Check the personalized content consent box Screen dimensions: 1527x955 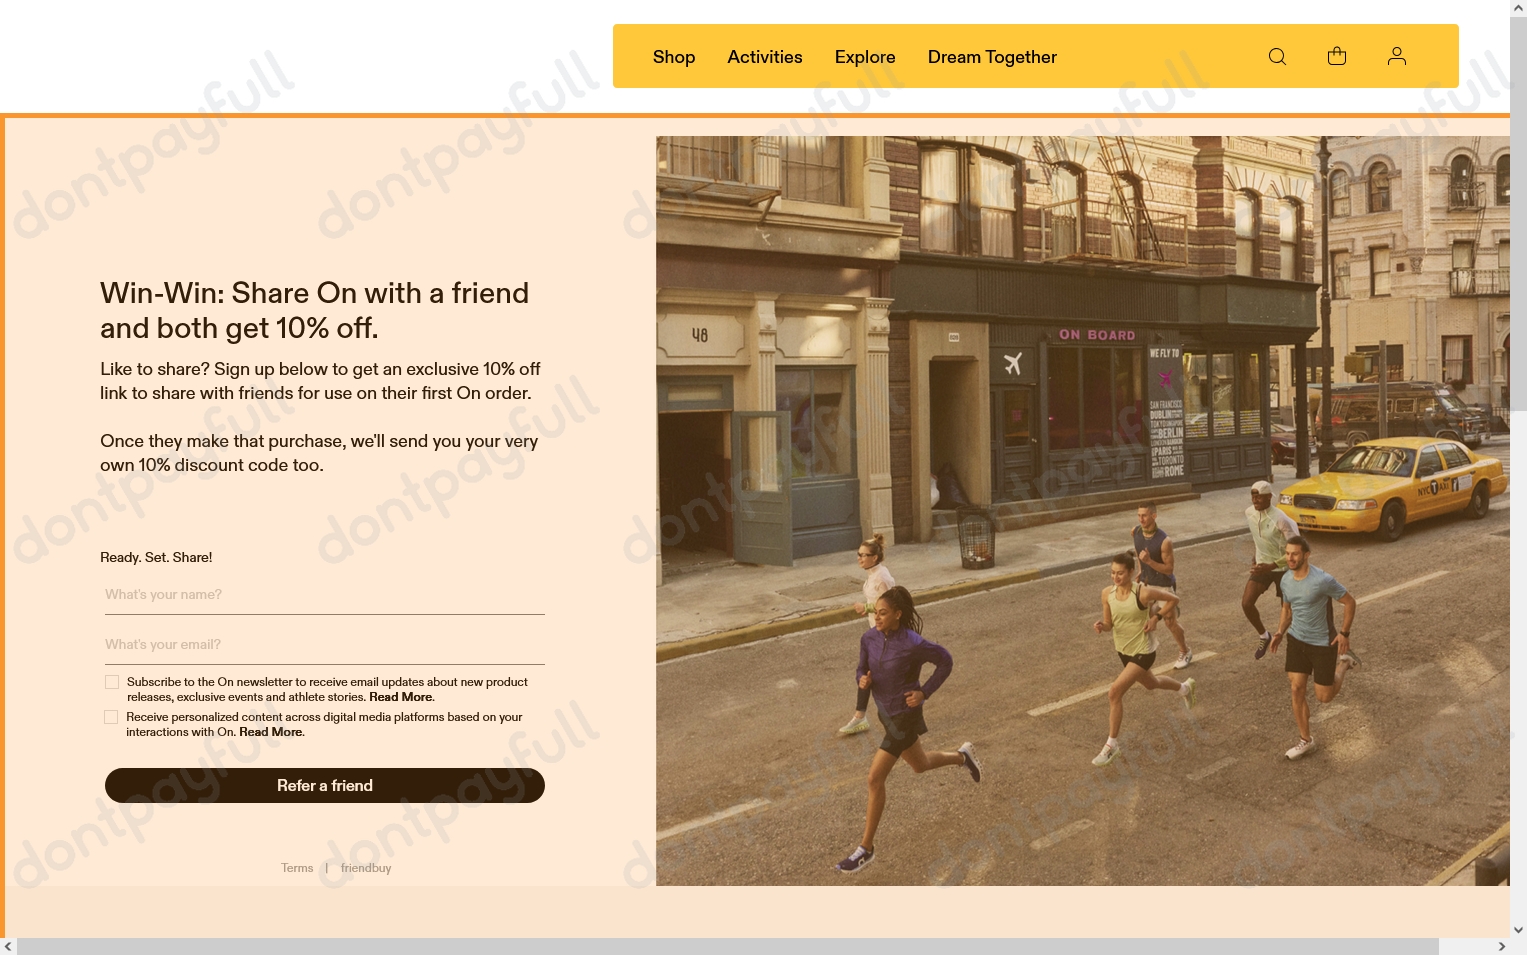point(111,717)
